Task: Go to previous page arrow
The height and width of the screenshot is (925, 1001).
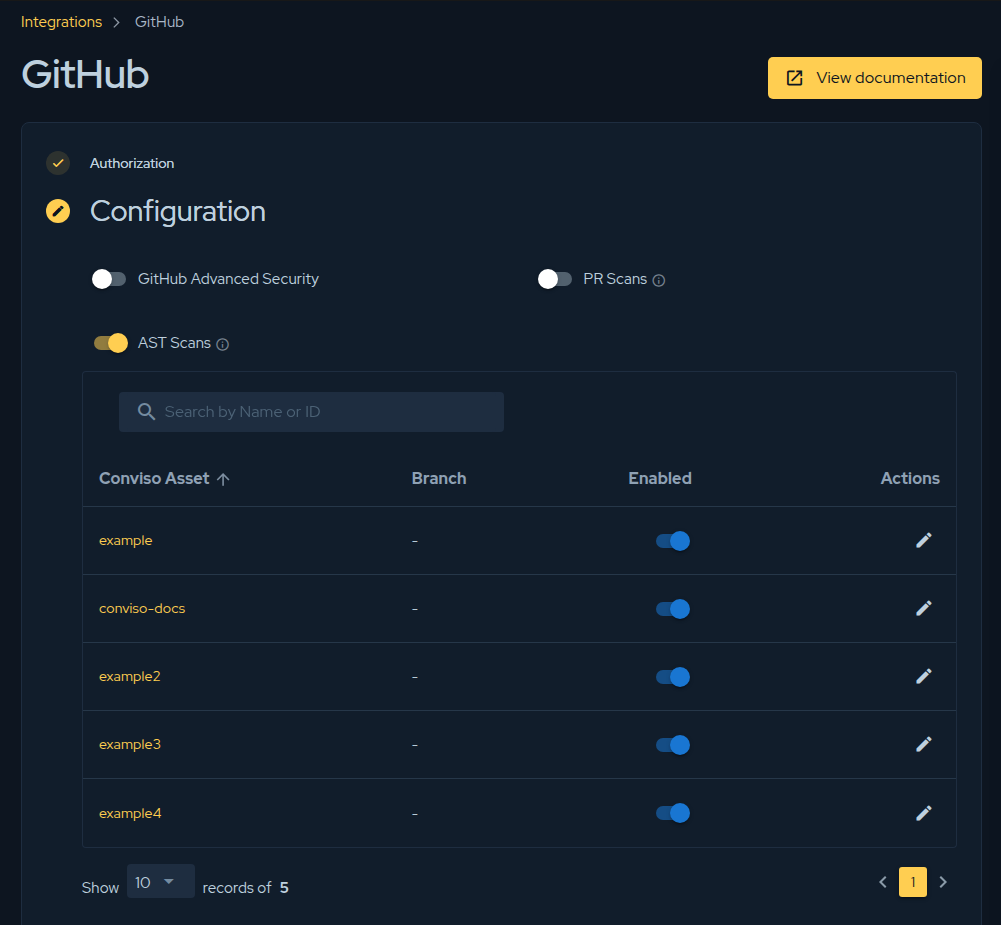Action: [883, 882]
